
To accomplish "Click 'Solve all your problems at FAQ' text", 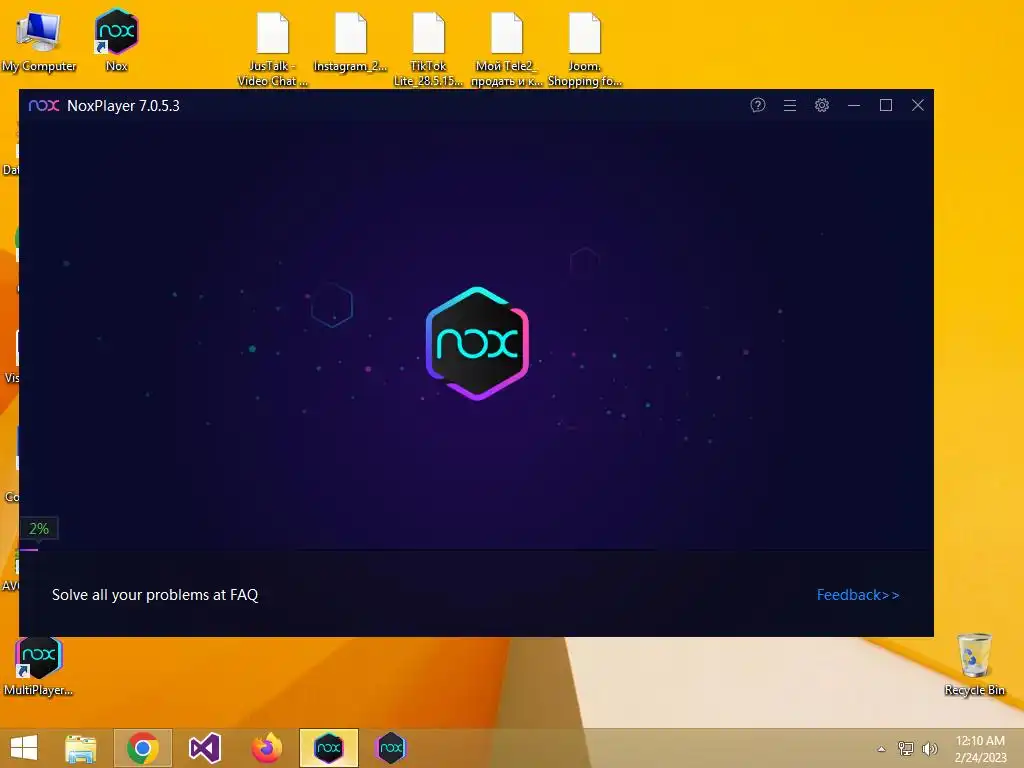I will [x=155, y=595].
